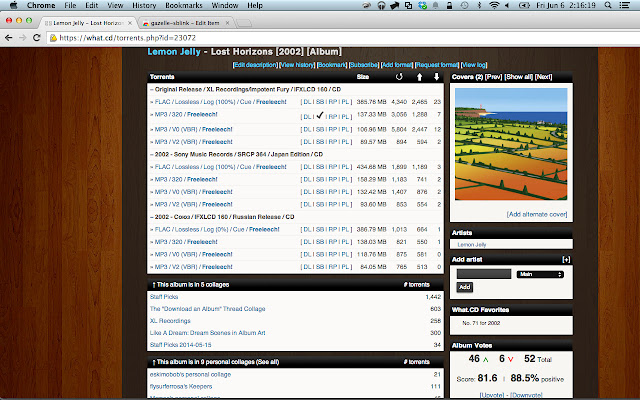Click the leechers down-arrow column icon
The image size is (640, 400).
click(436, 75)
